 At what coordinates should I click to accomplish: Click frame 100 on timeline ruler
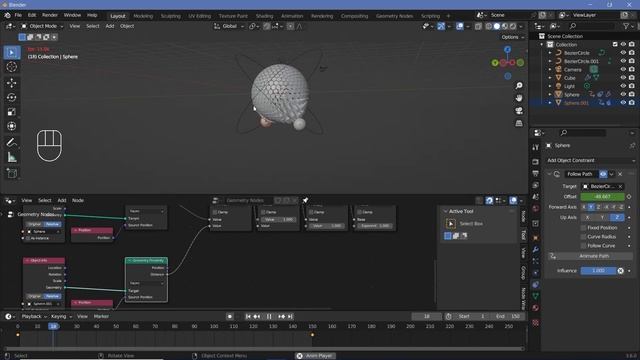pos(214,327)
